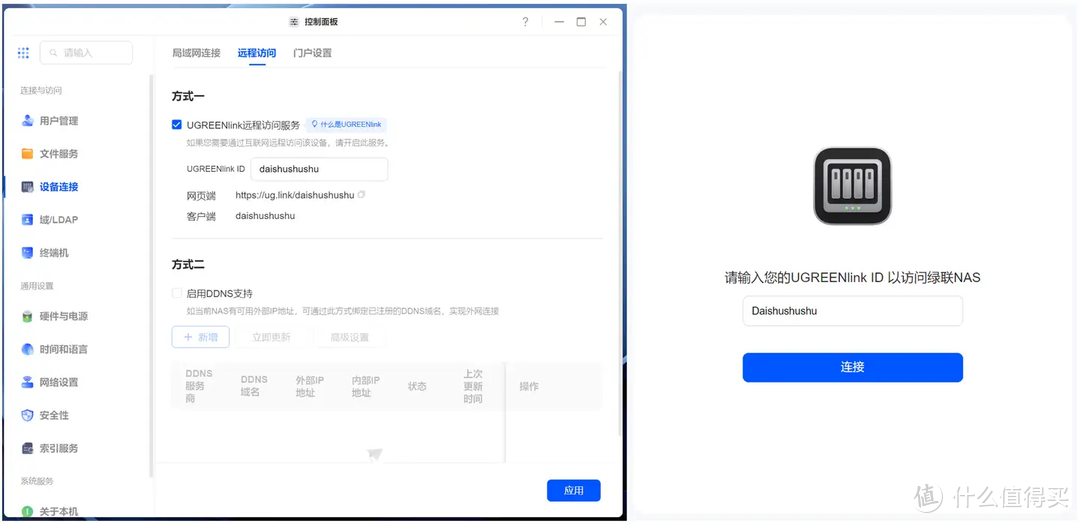Select the Remote Access (远程访问) tab
The width and height of the screenshot is (1080, 523).
tap(257, 52)
